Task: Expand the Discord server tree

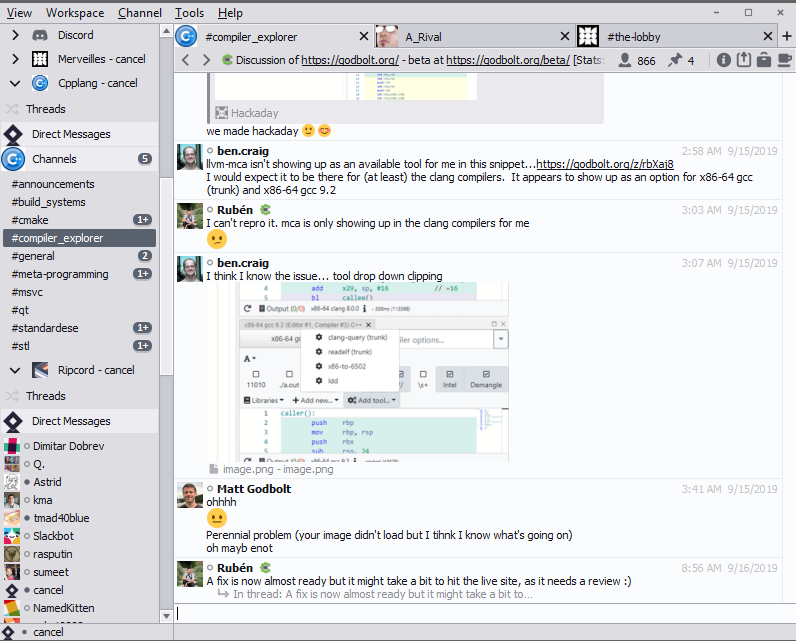Action: (15, 35)
